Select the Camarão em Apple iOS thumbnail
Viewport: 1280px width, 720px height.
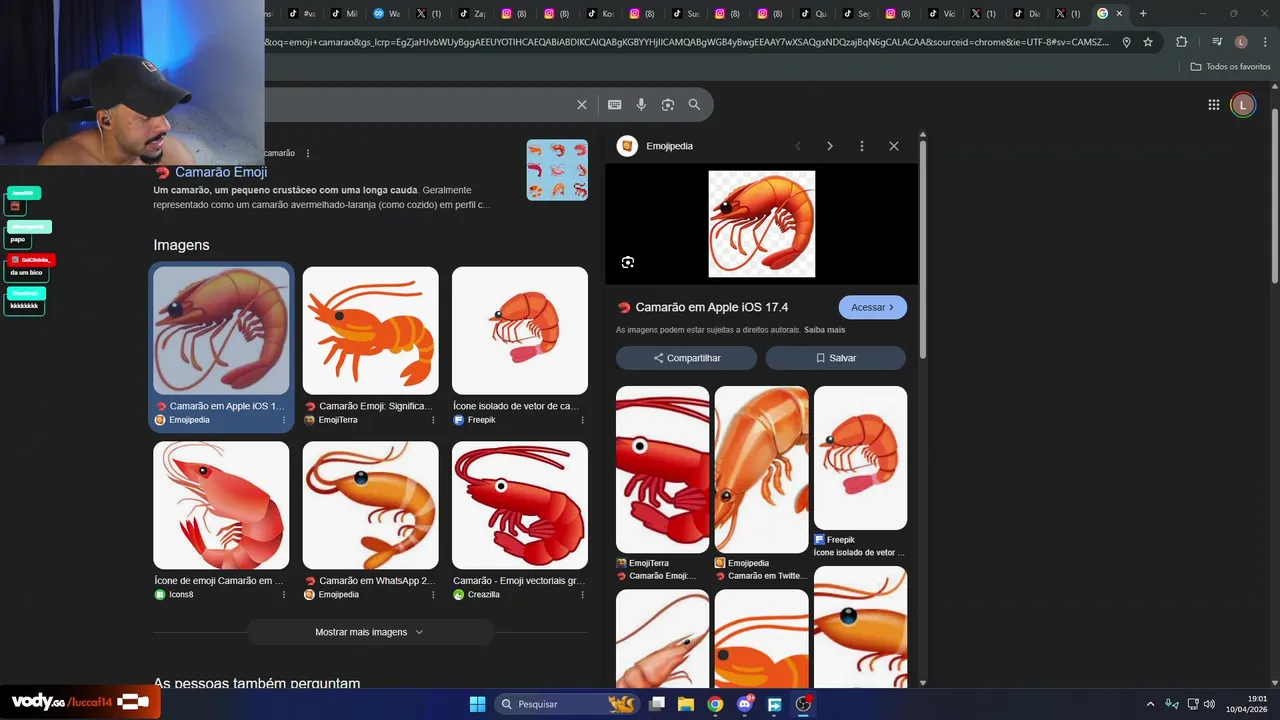coord(221,330)
